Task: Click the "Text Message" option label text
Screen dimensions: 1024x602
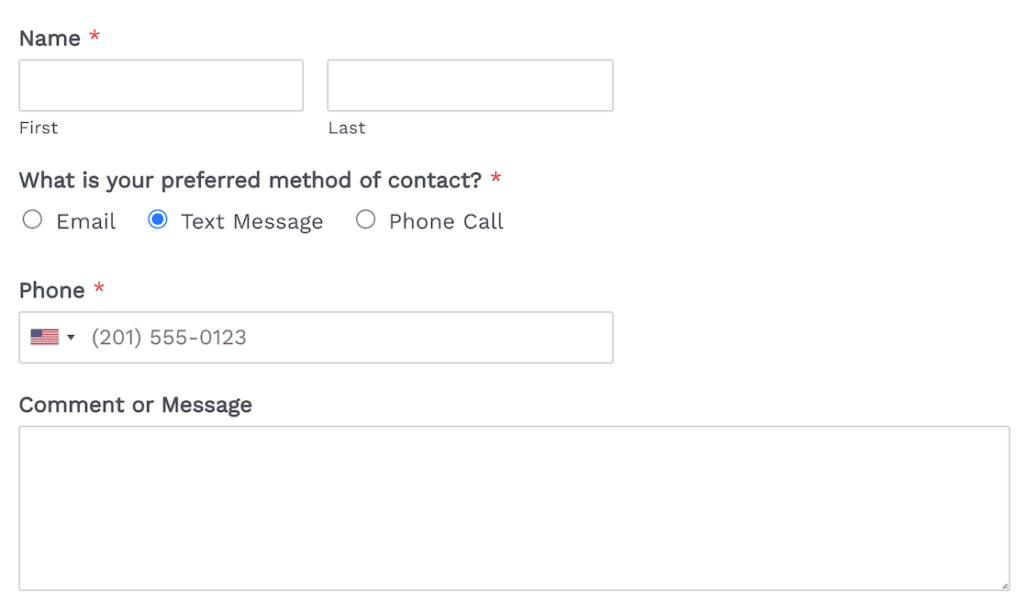Action: (252, 222)
